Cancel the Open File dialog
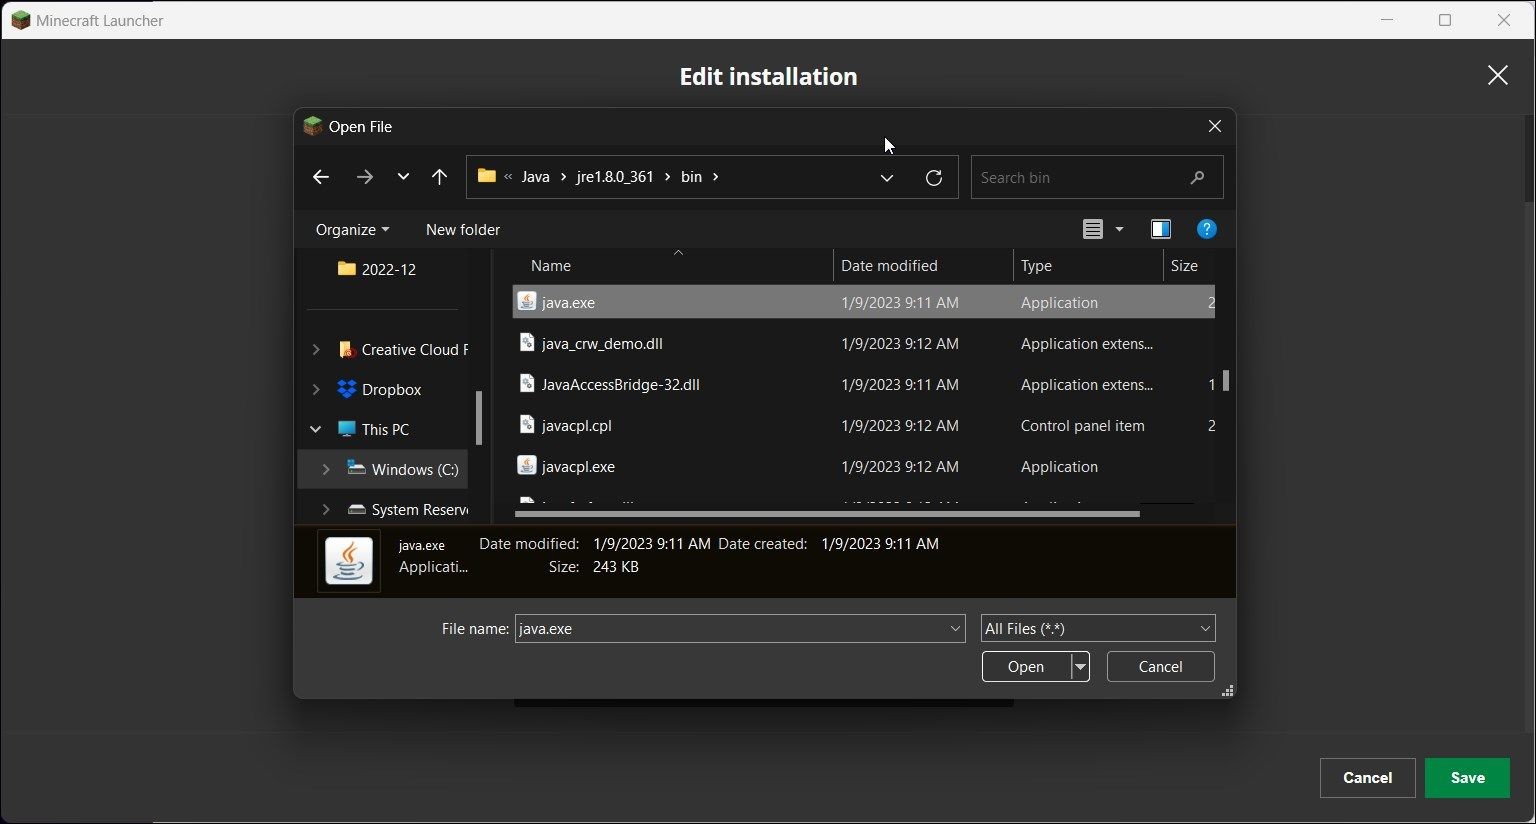 pos(1161,667)
